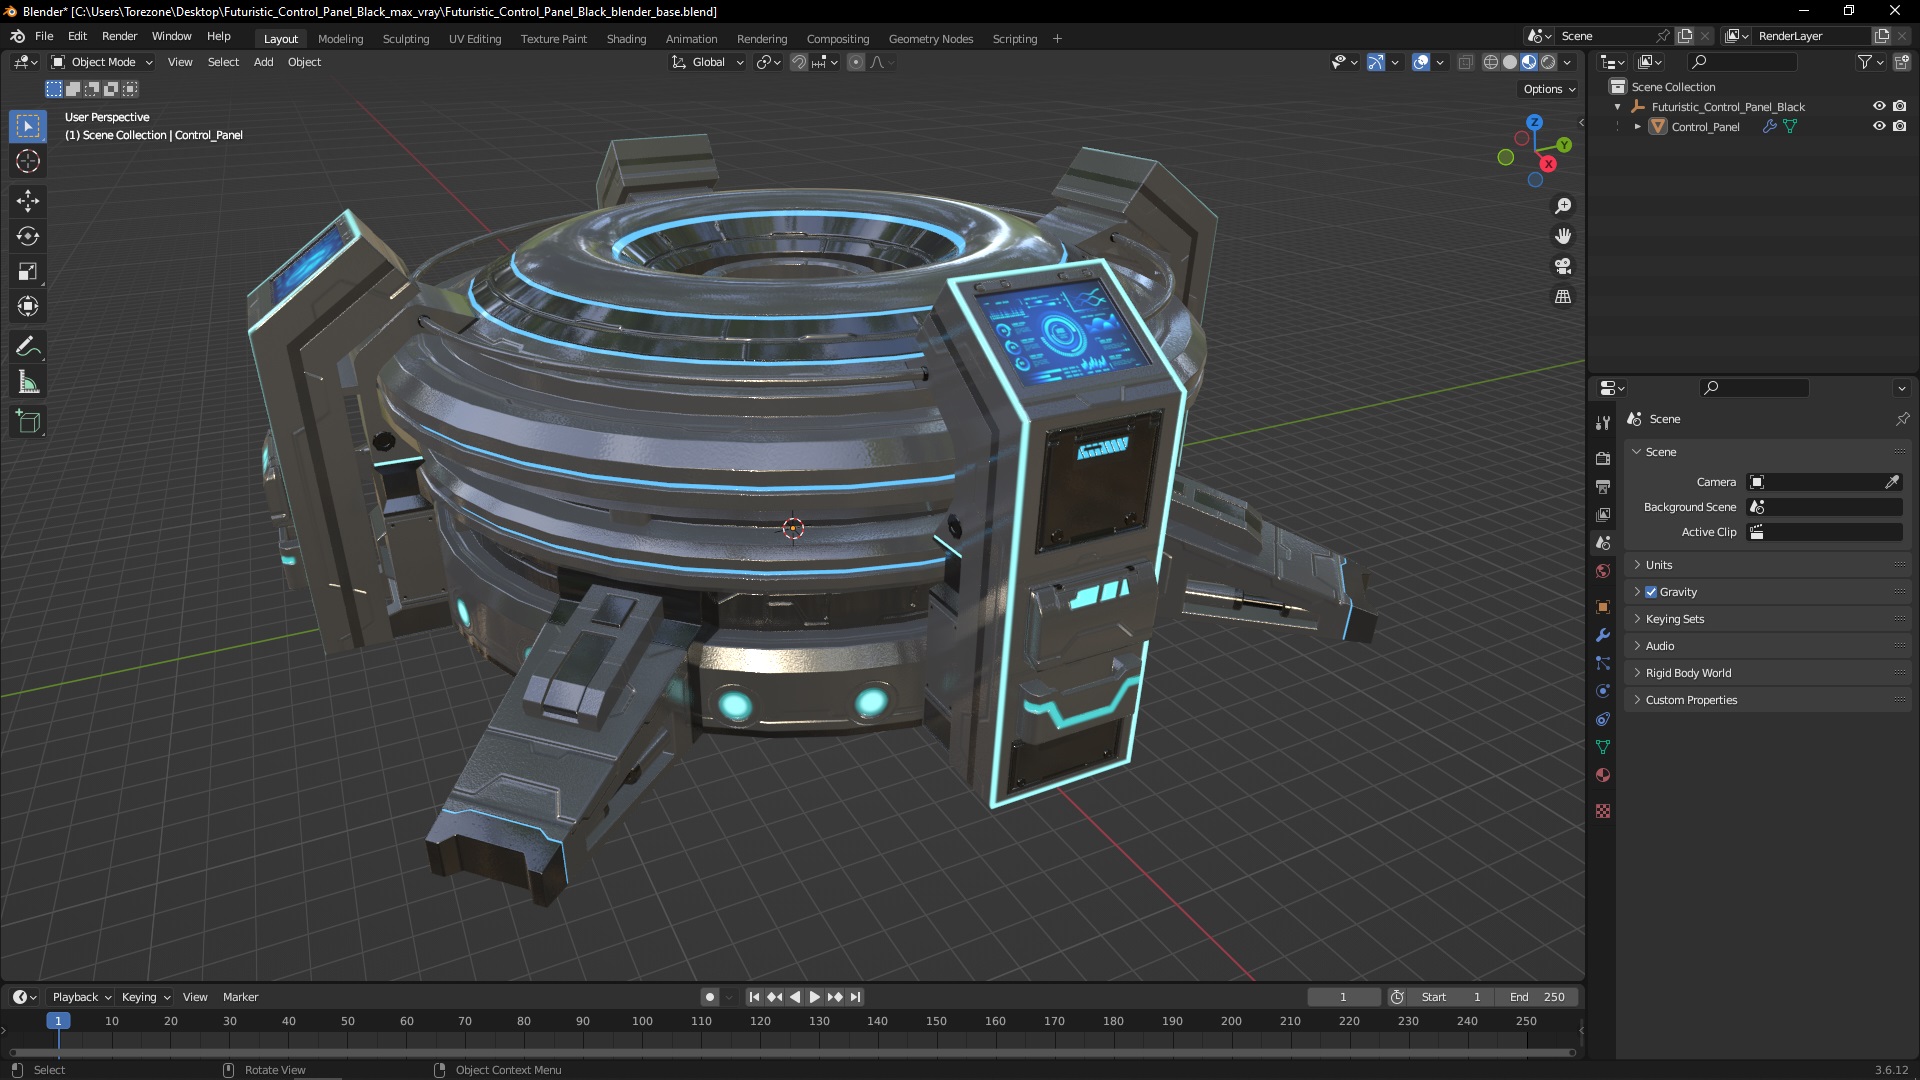Click the Annotate tool icon
This screenshot has width=1920, height=1080.
click(x=28, y=344)
